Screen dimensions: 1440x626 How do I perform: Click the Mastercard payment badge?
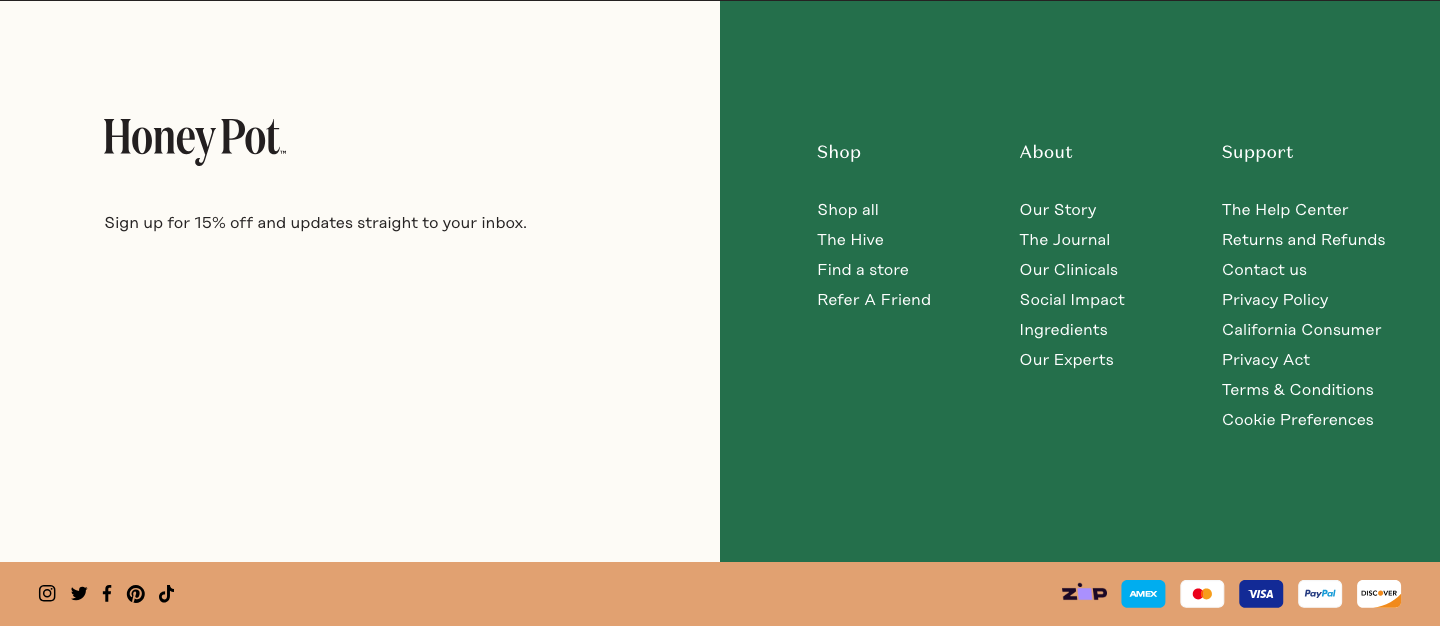point(1202,594)
